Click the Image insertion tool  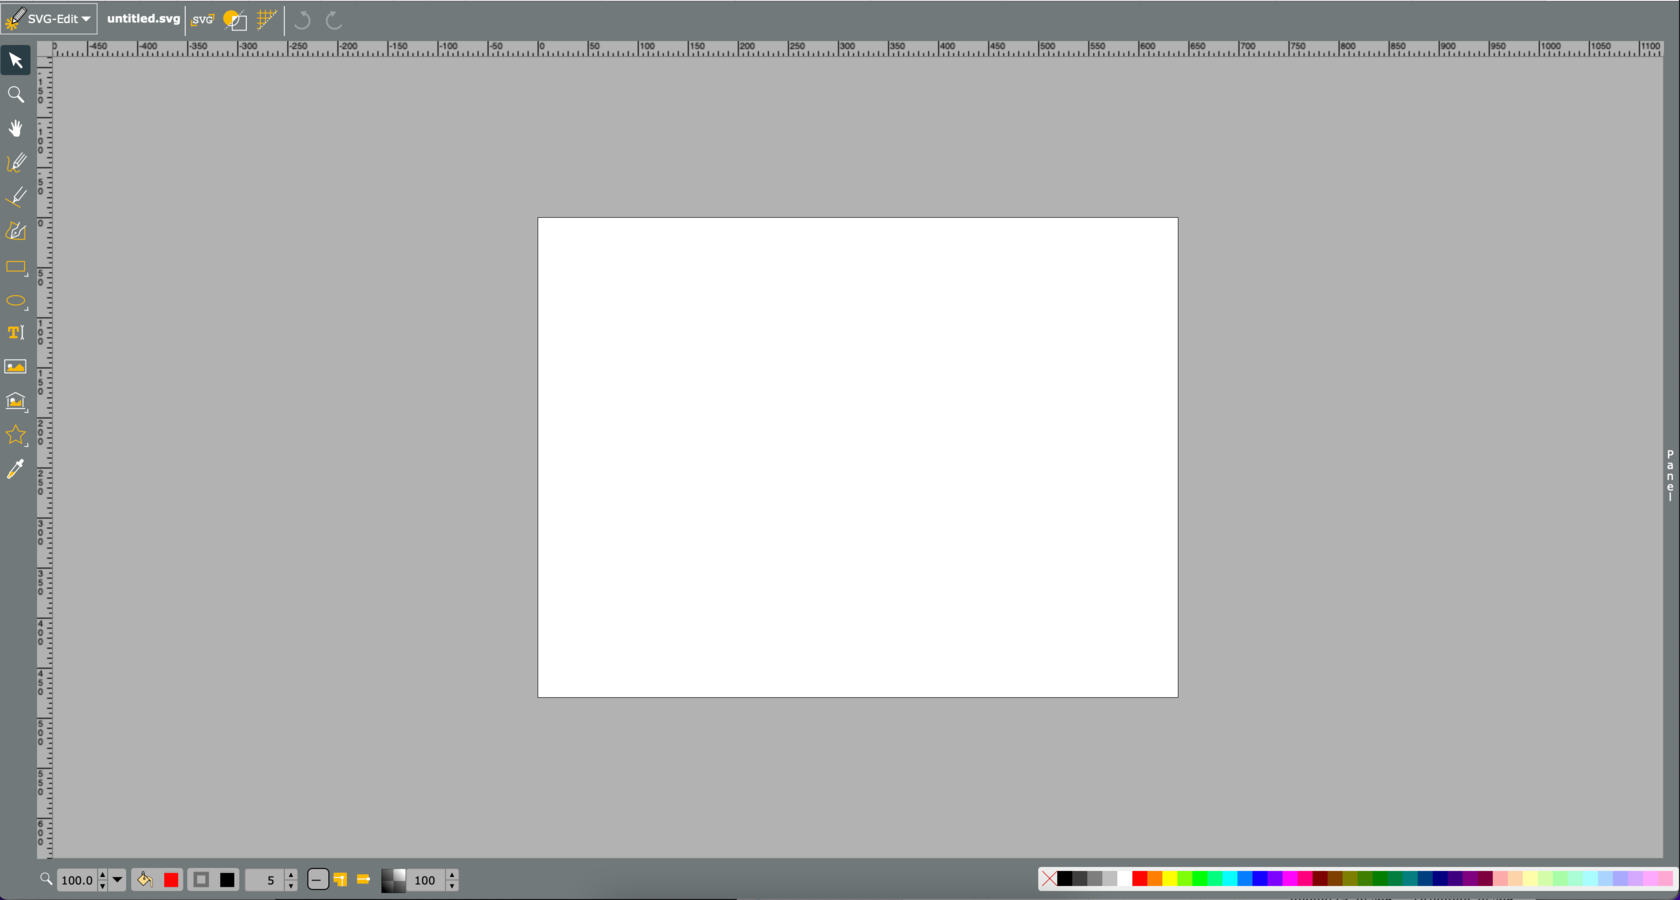[16, 366]
